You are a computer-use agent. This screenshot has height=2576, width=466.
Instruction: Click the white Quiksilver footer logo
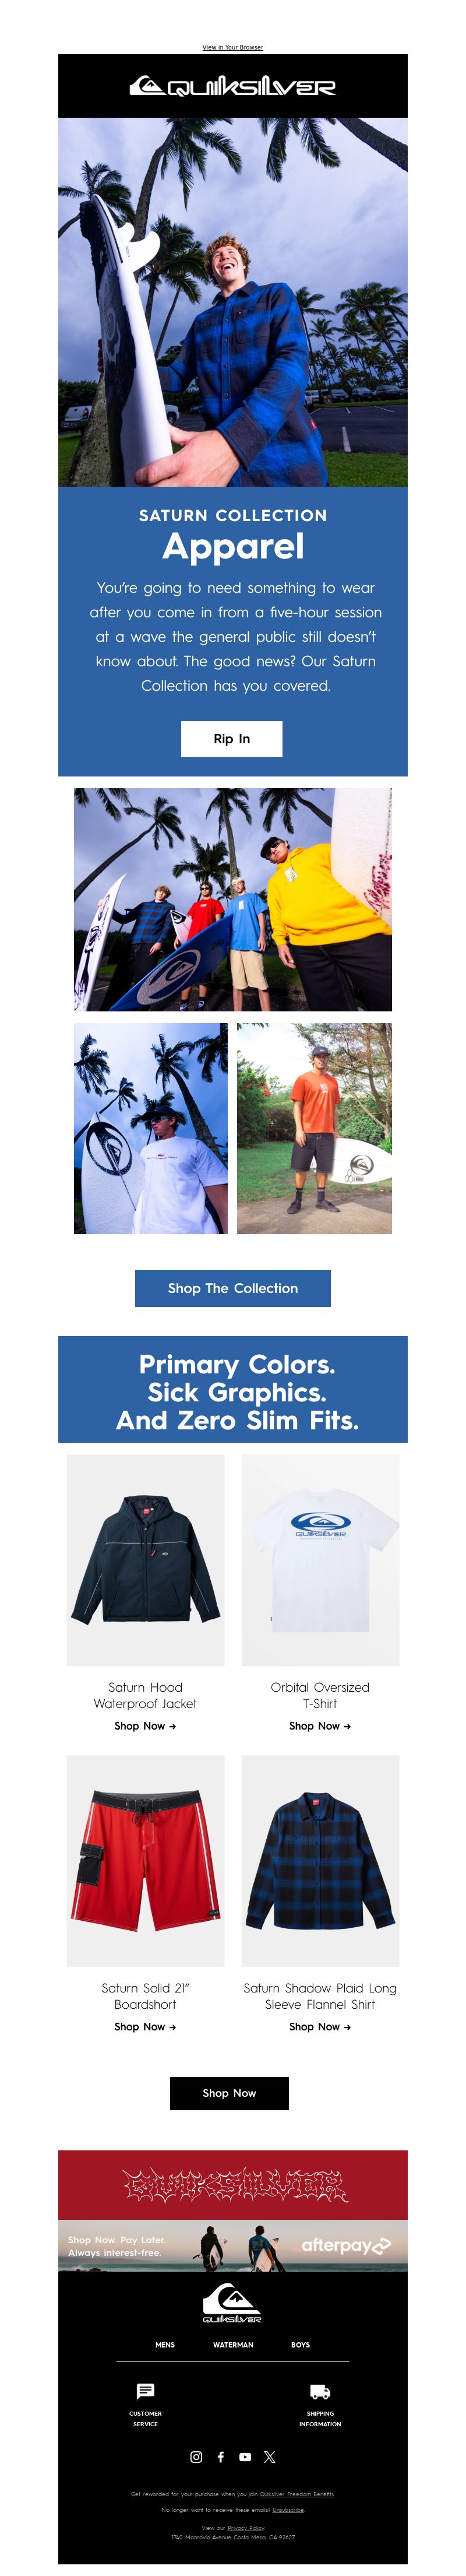(x=232, y=2302)
